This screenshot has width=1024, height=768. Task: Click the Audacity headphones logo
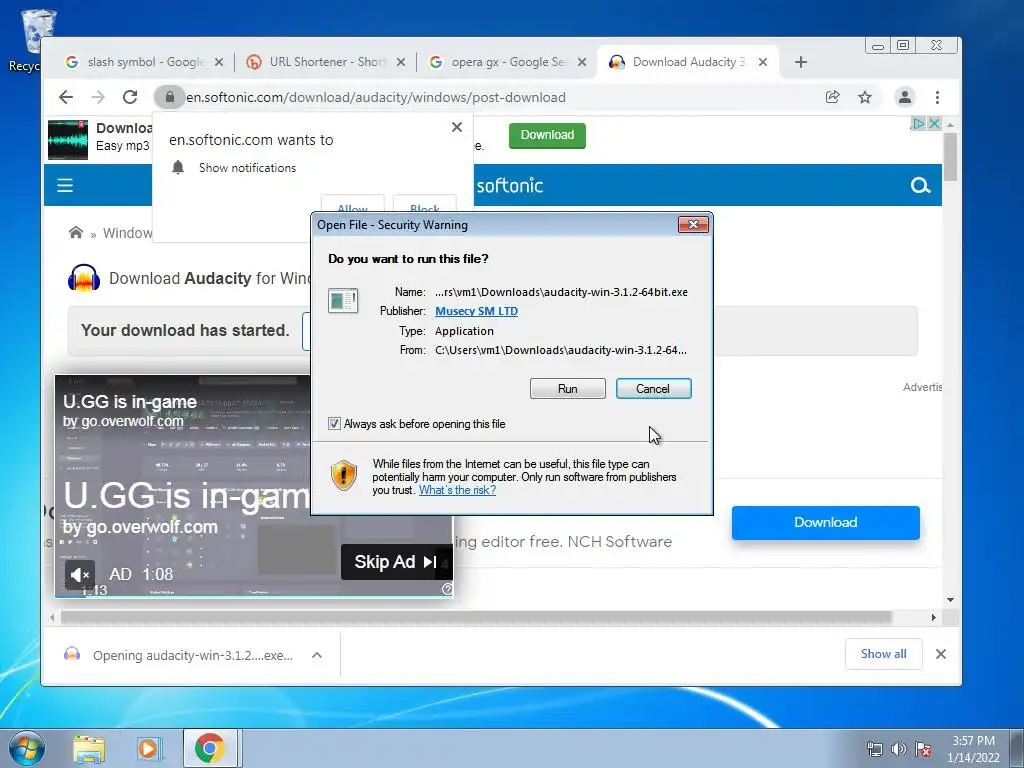(84, 278)
